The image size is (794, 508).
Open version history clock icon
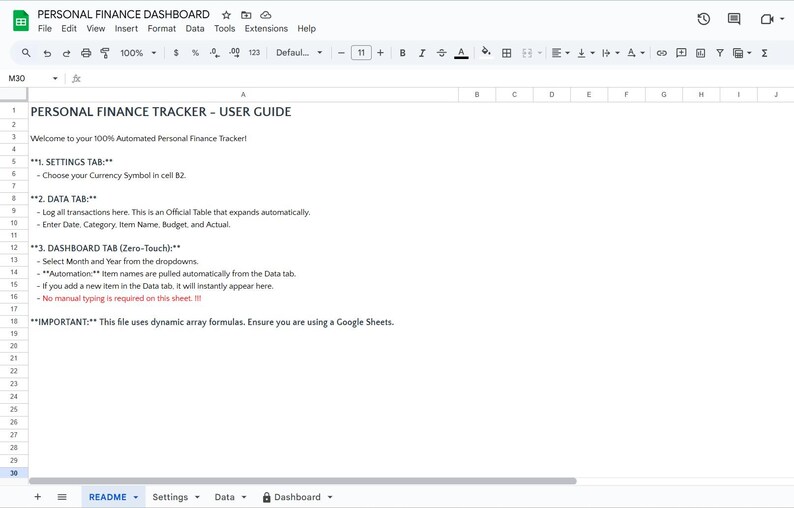click(x=703, y=19)
